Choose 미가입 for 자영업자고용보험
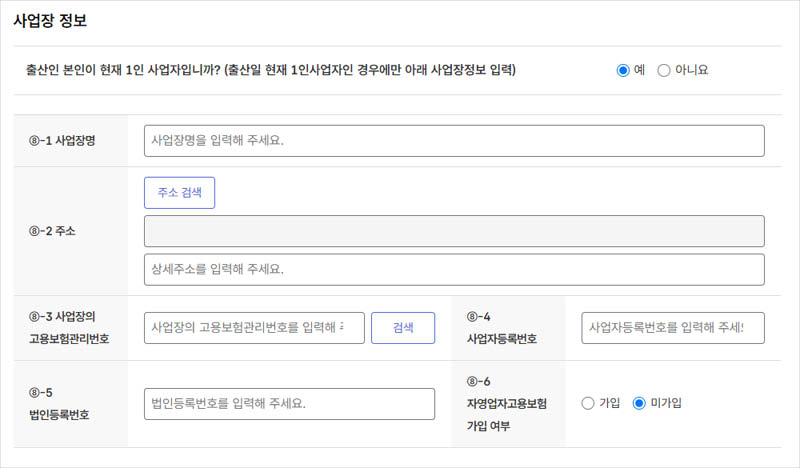The image size is (800, 468). point(639,403)
